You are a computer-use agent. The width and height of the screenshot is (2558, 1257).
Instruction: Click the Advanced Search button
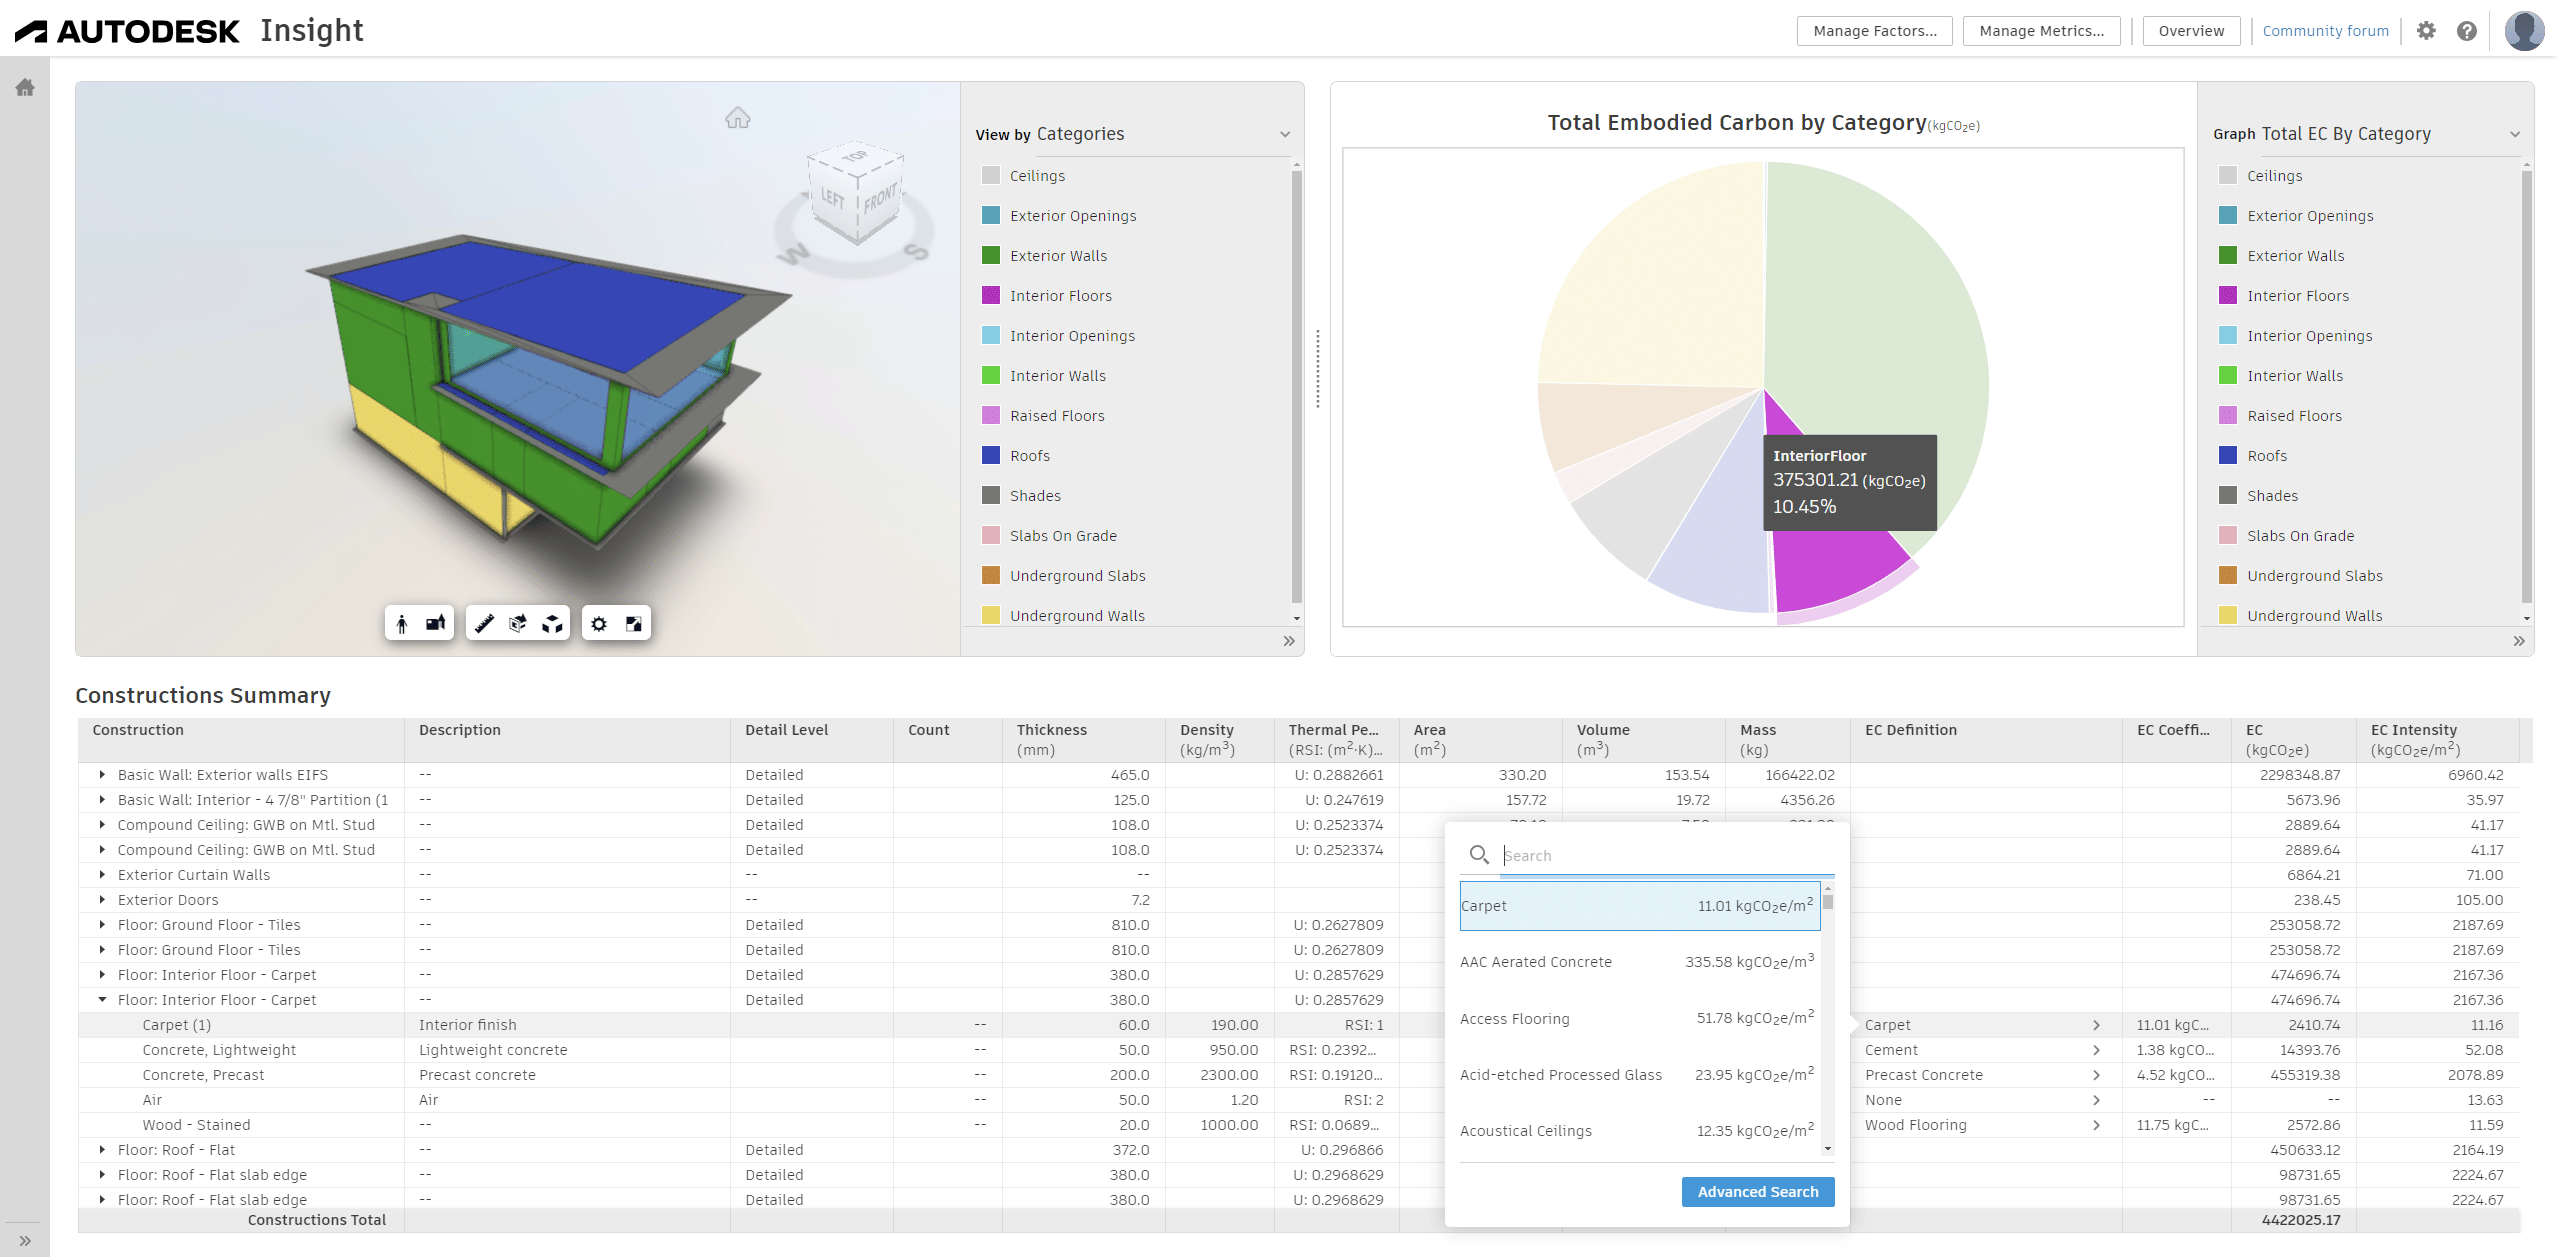[1757, 1191]
